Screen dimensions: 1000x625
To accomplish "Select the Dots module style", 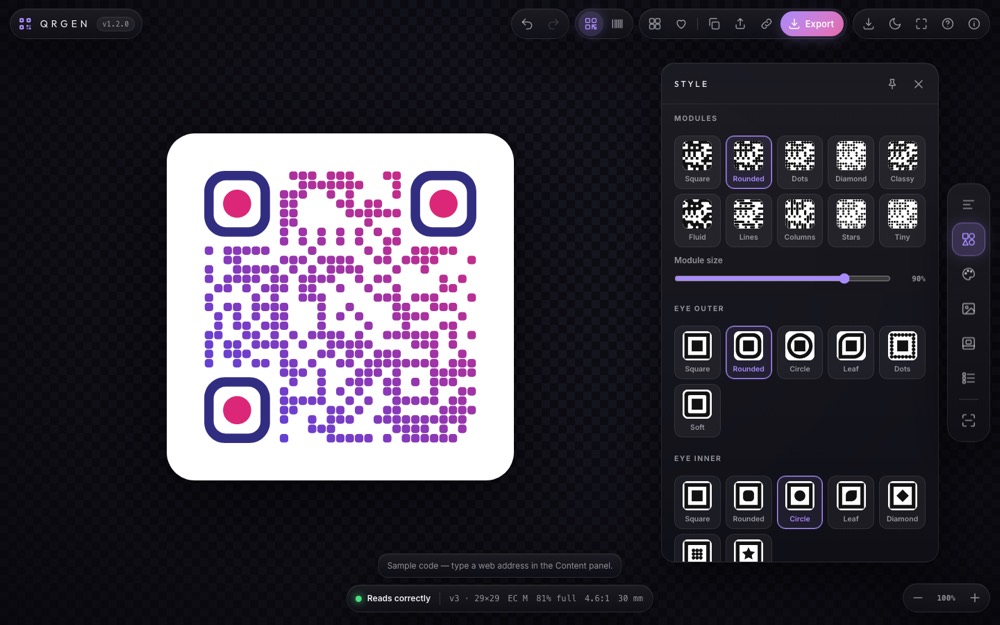I will pos(800,162).
